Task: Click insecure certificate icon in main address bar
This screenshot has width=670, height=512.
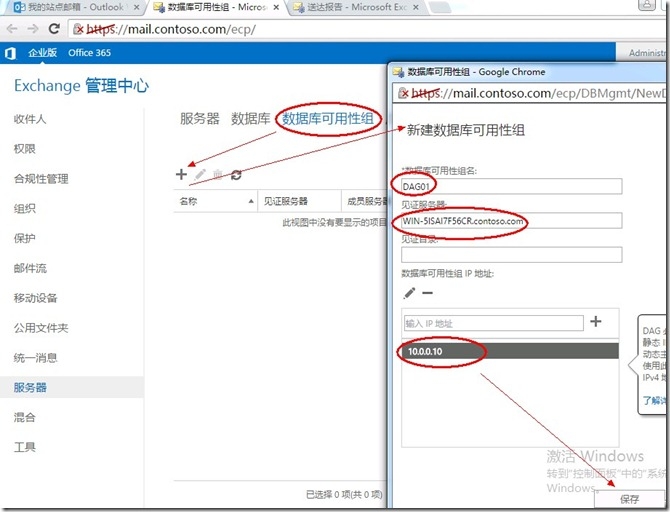Action: click(x=79, y=29)
